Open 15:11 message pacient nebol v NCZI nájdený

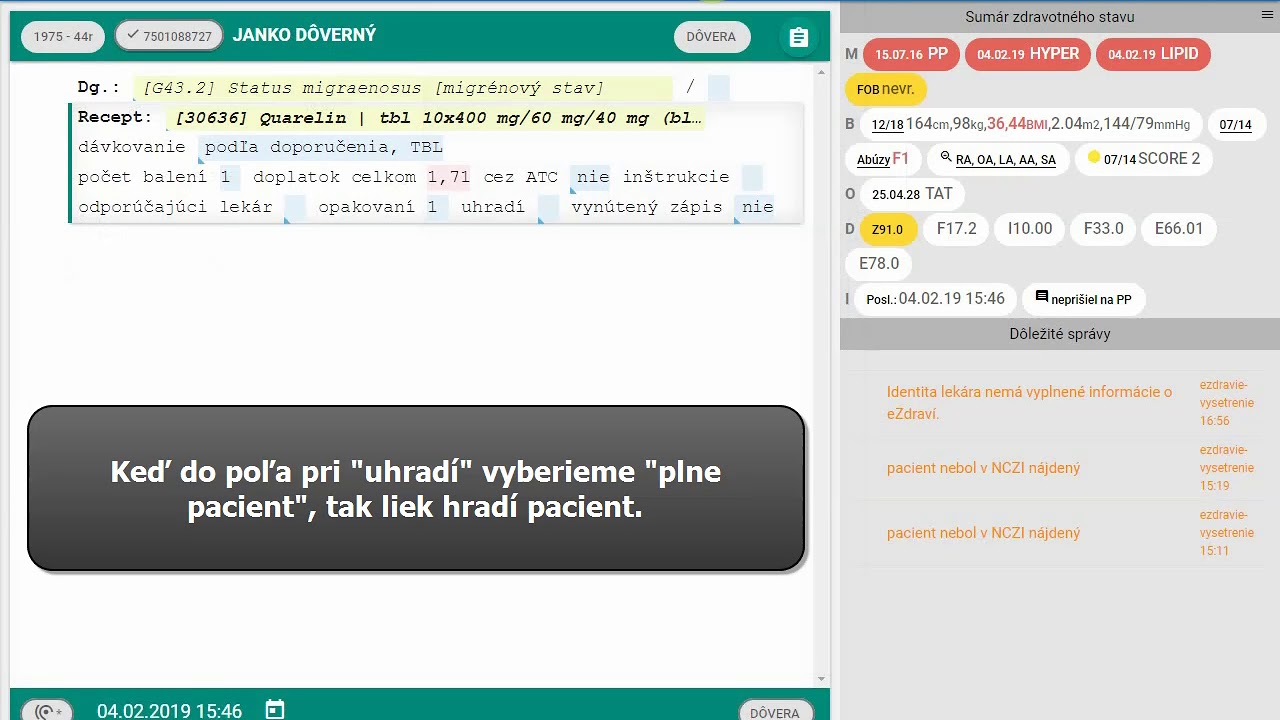[983, 533]
